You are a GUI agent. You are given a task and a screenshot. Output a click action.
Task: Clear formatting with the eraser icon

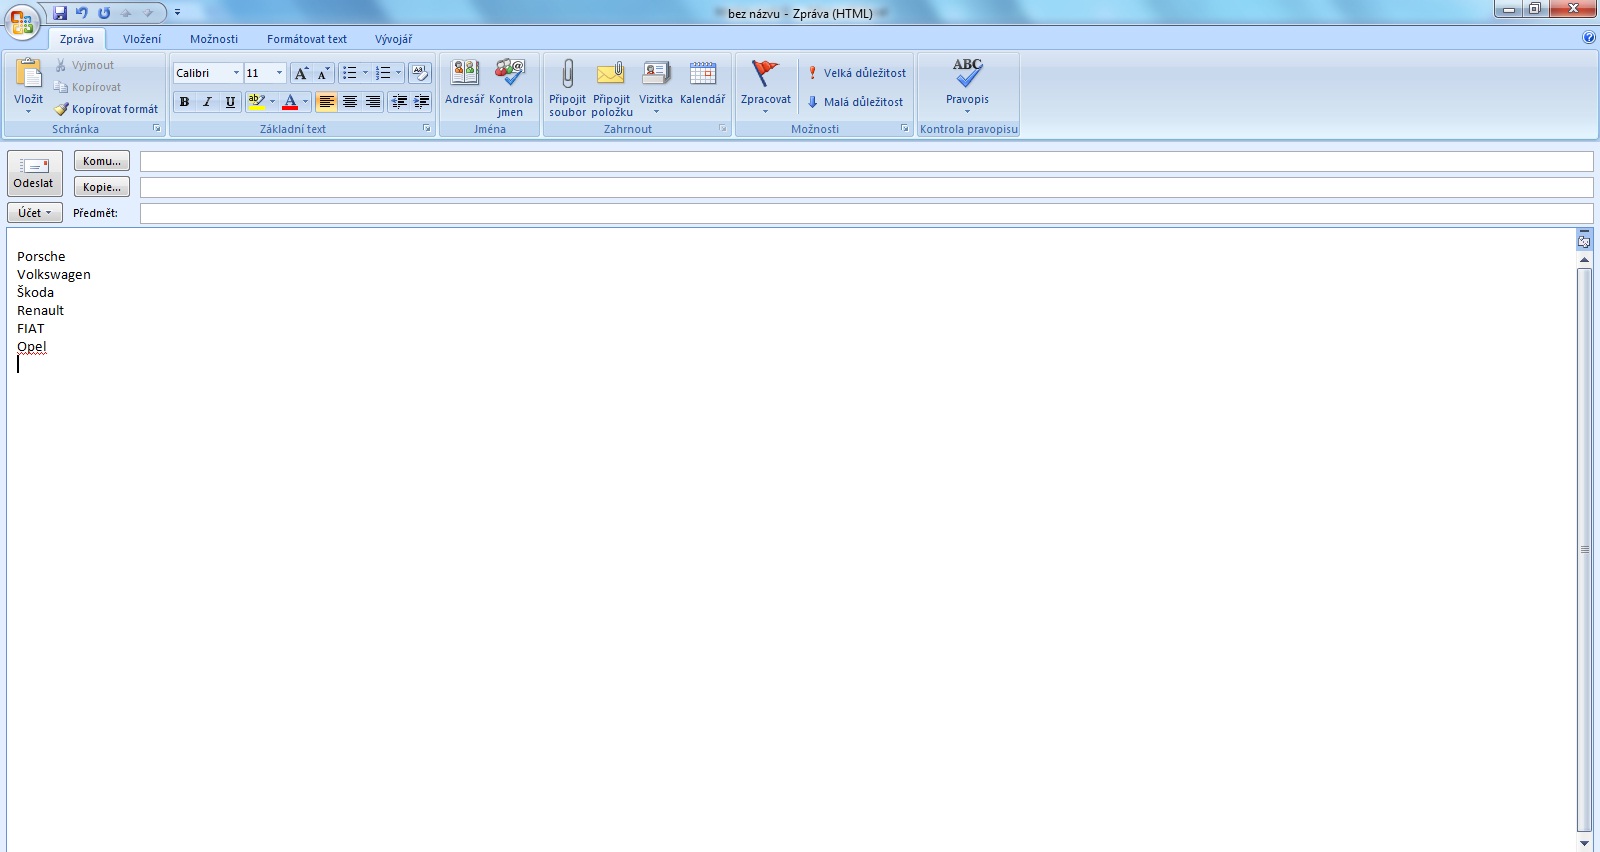click(420, 73)
